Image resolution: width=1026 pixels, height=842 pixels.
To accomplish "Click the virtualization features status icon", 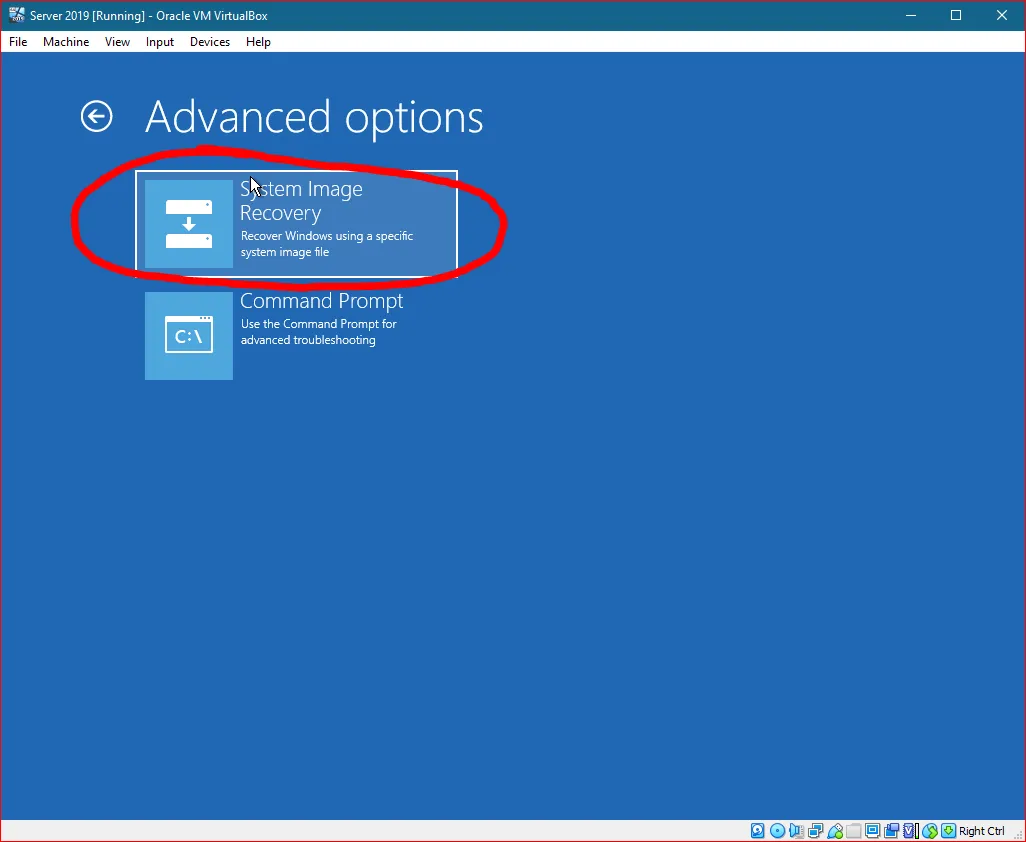I will coord(910,831).
